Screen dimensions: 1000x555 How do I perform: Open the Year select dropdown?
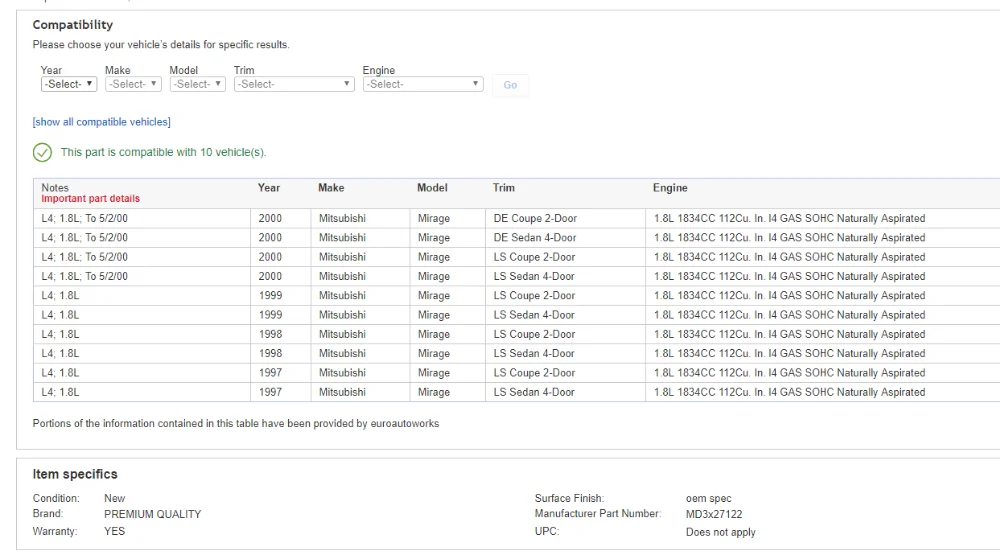tap(69, 84)
